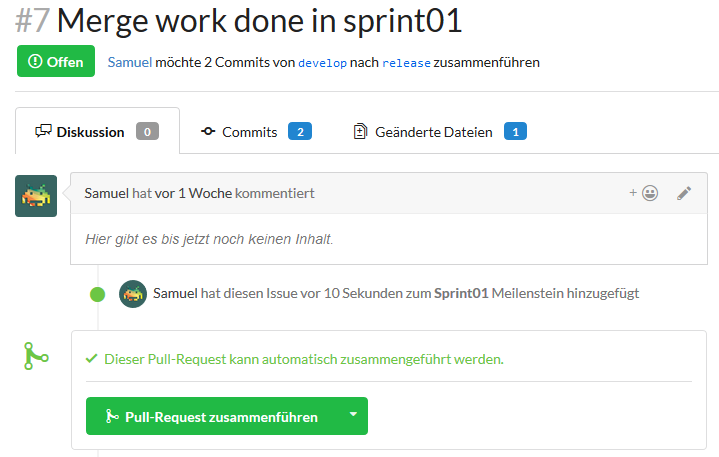
Task: Click the small avatar in the milestone event
Action: (133, 294)
